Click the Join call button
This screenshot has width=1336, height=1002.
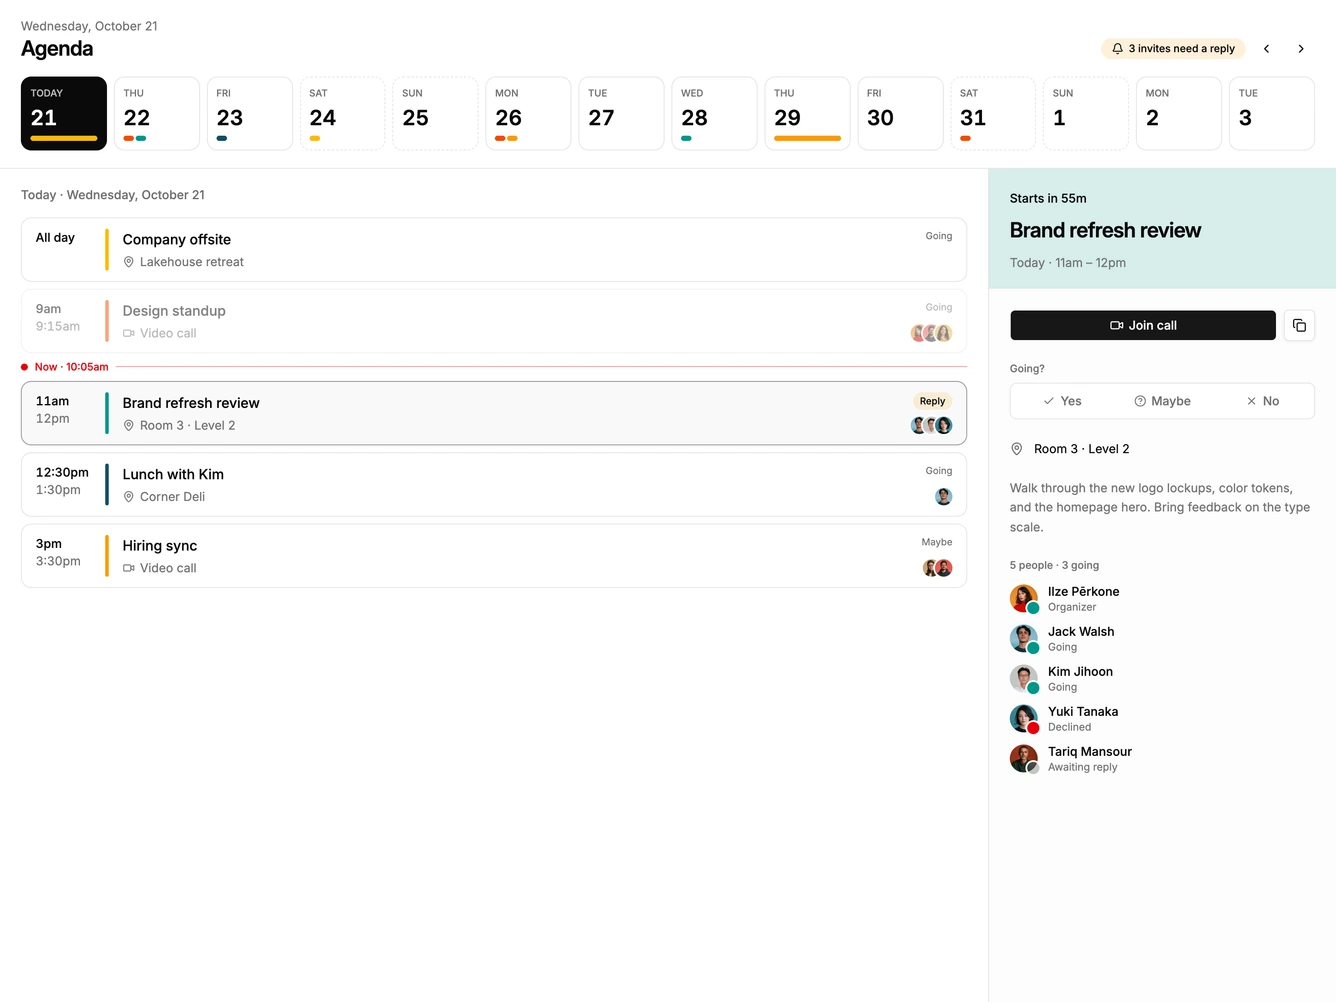coord(1143,325)
